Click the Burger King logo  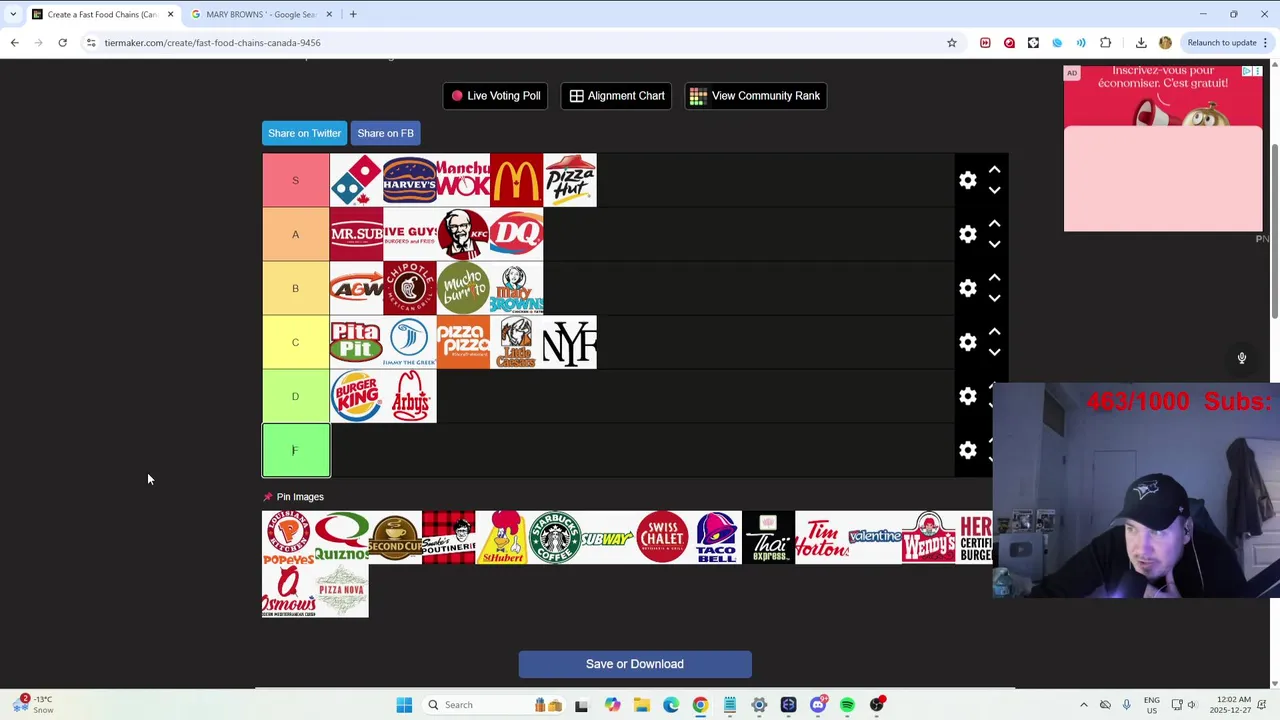click(x=357, y=396)
